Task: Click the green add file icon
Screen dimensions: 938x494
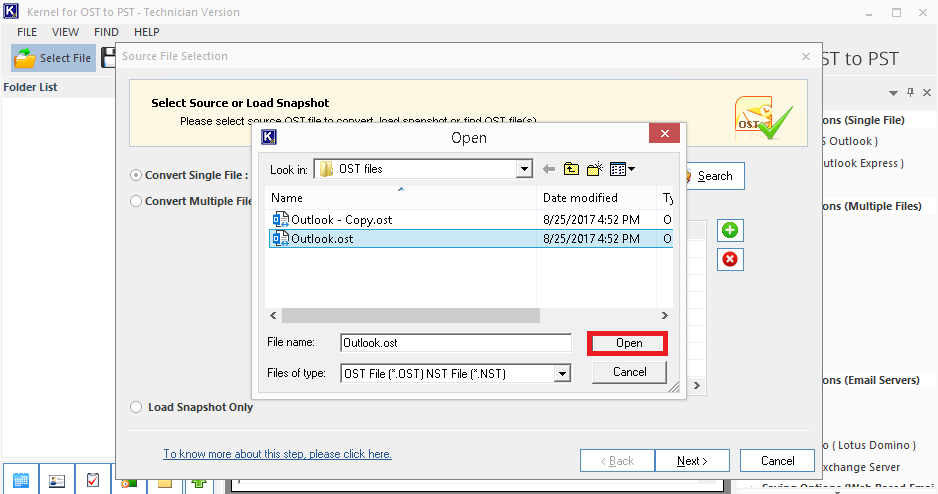Action: pos(730,230)
